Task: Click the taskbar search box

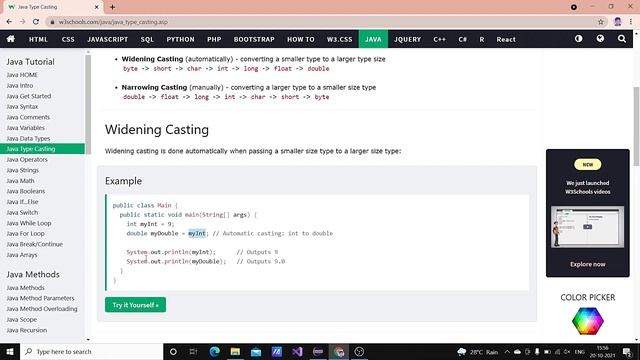Action: point(91,351)
